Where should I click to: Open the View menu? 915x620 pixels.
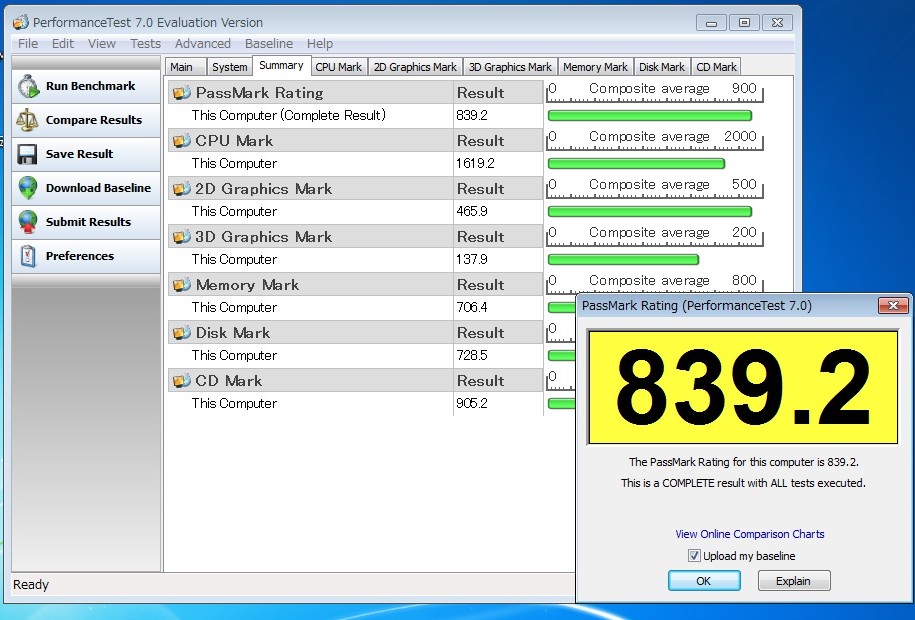[102, 44]
